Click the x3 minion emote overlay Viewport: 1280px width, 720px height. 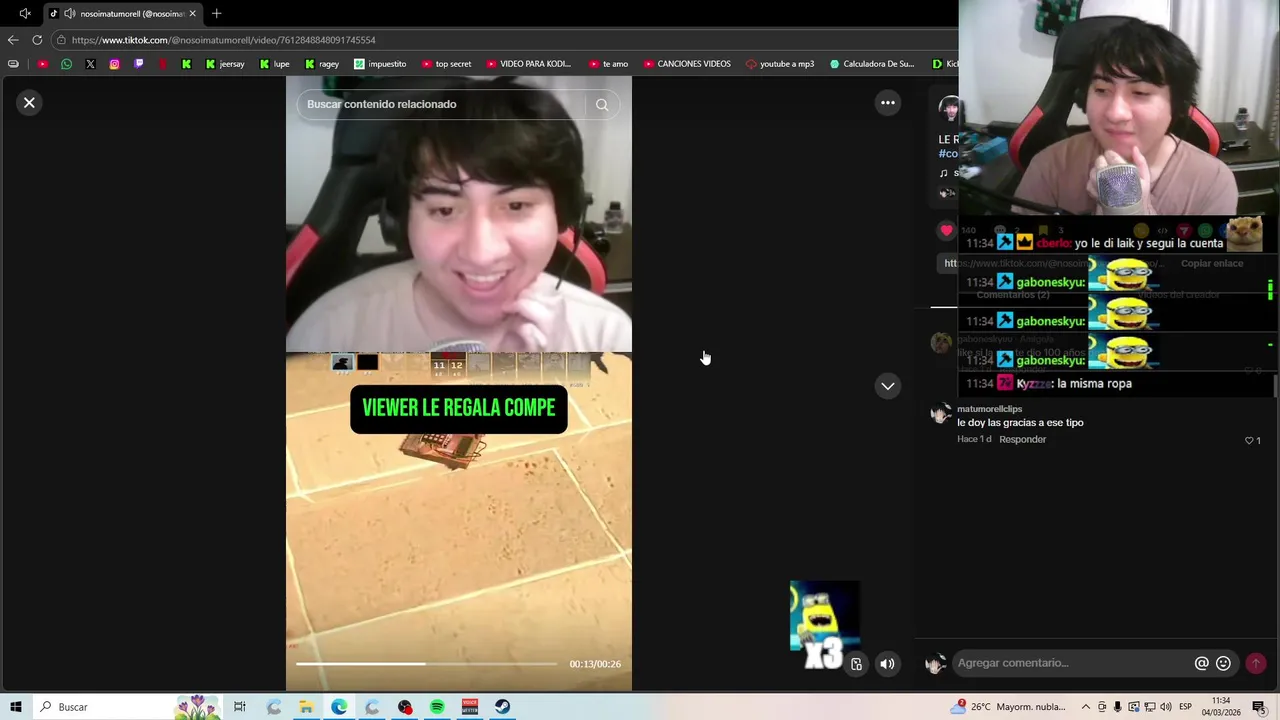(823, 625)
